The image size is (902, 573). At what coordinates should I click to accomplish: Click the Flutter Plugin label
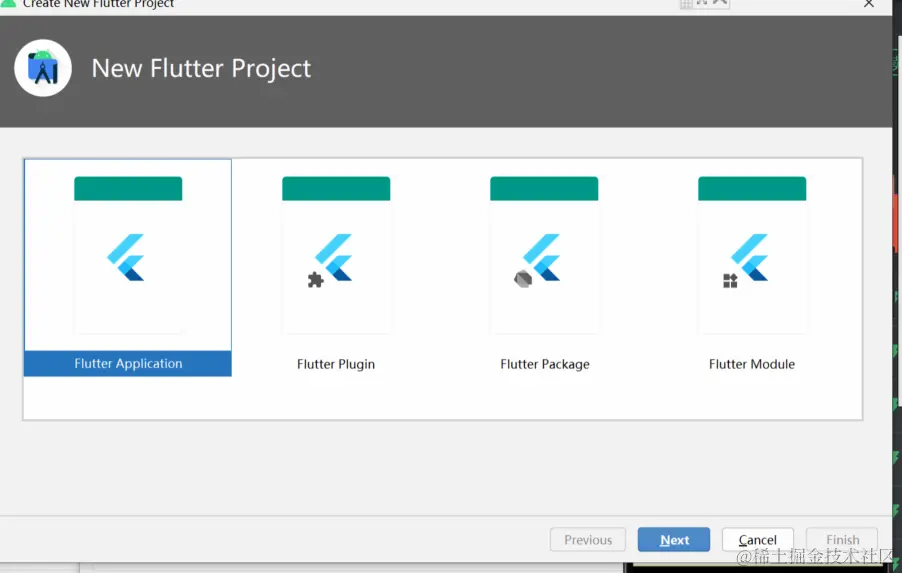click(336, 364)
